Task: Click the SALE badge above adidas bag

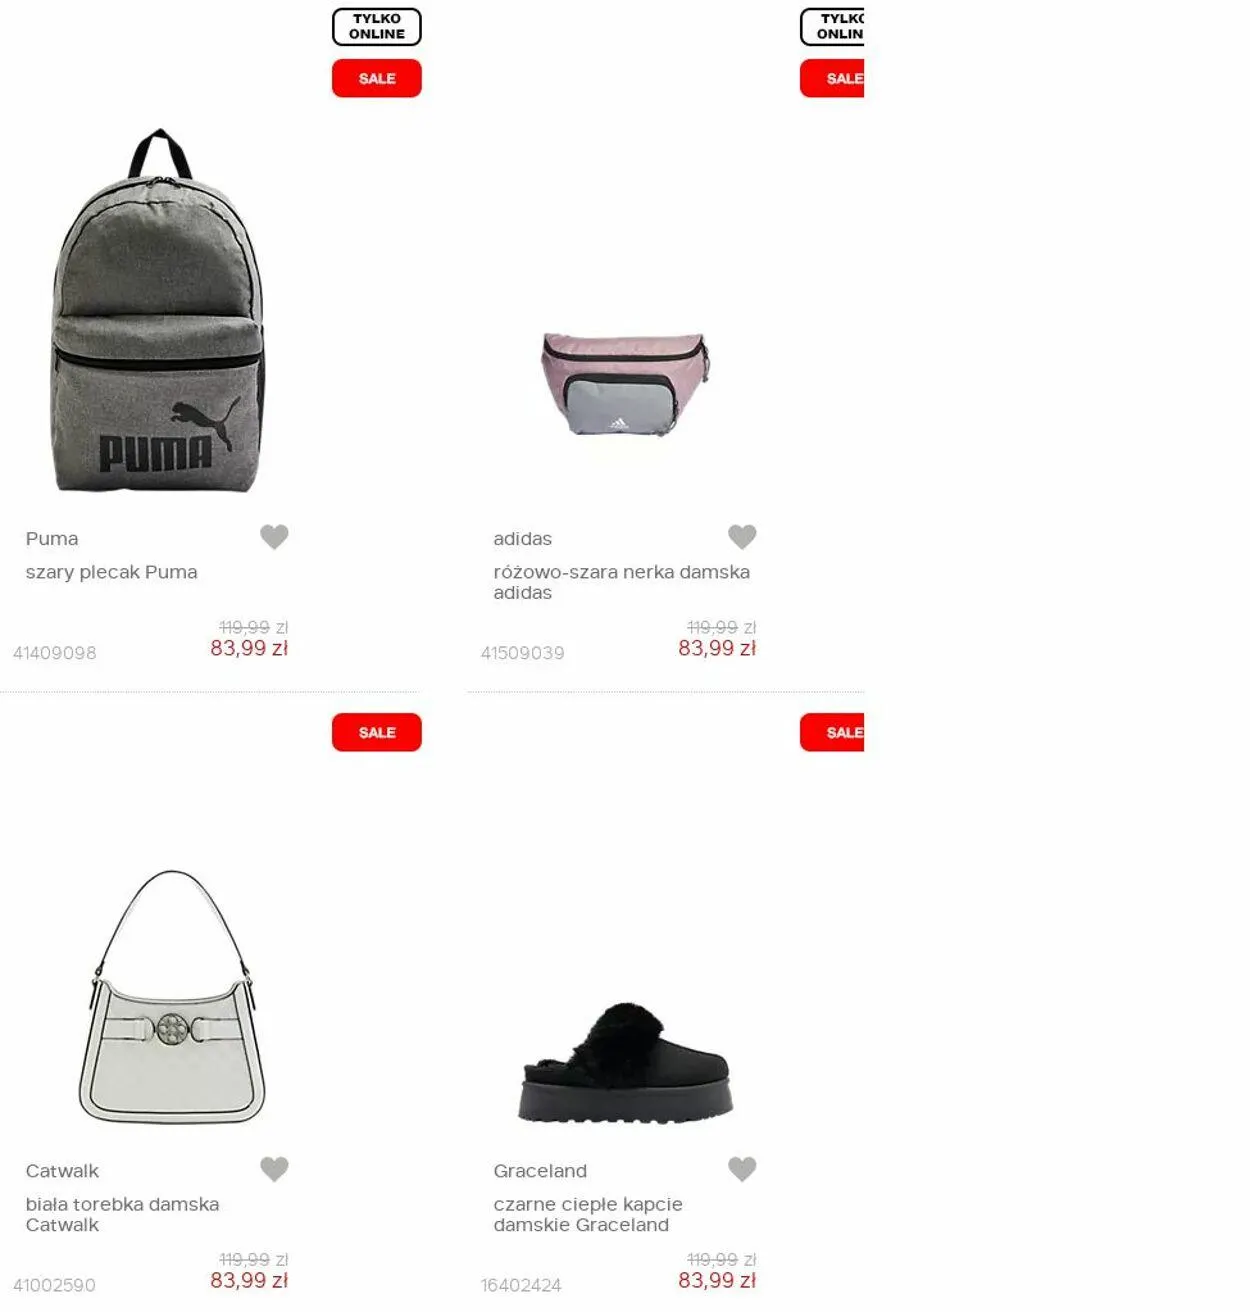Action: [832, 78]
